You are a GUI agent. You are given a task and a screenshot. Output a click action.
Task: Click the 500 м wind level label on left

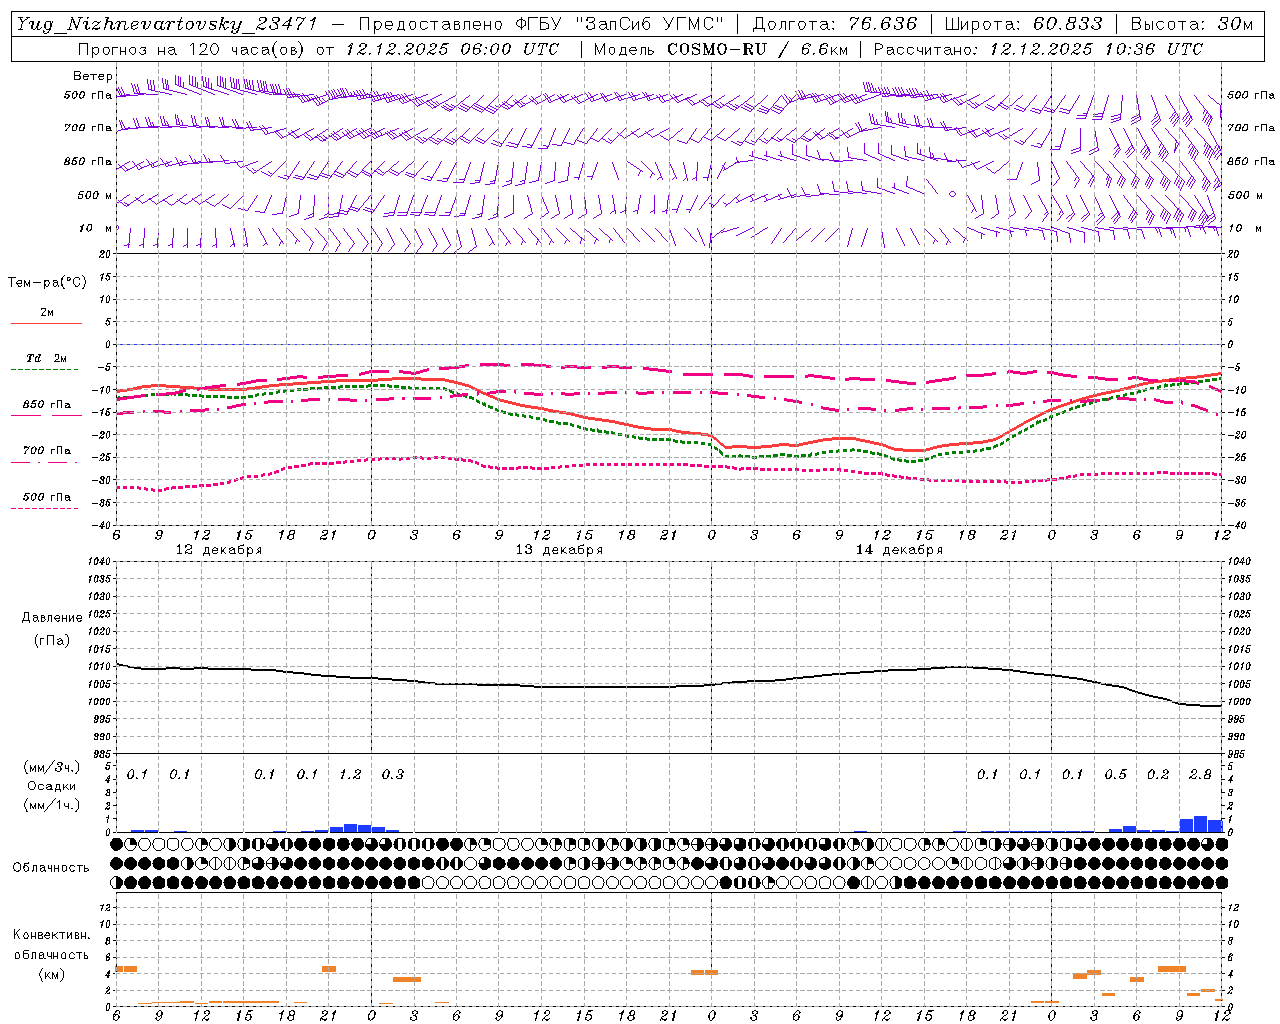(x=96, y=195)
